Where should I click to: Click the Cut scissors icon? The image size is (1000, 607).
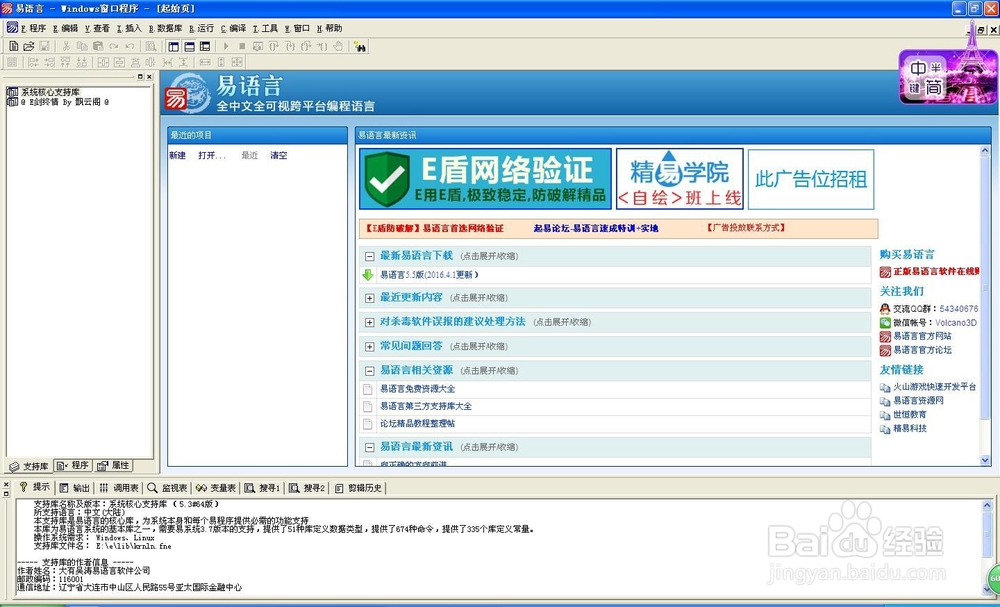pyautogui.click(x=66, y=46)
